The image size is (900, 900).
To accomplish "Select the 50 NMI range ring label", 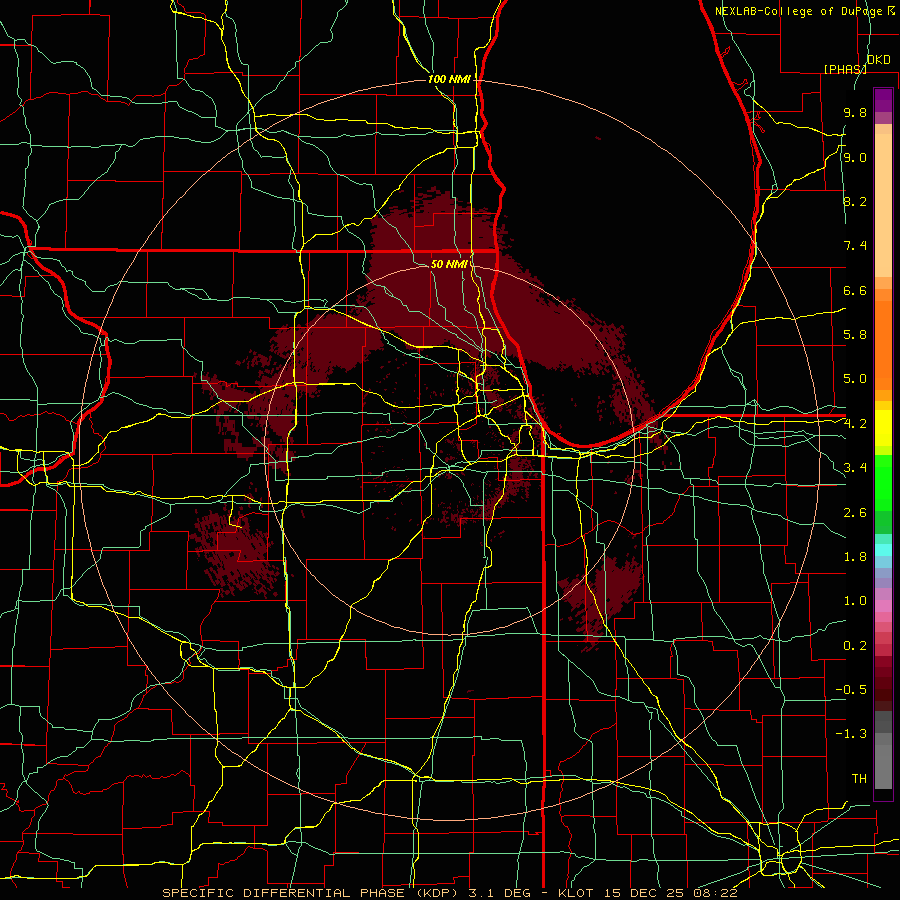I will (449, 264).
